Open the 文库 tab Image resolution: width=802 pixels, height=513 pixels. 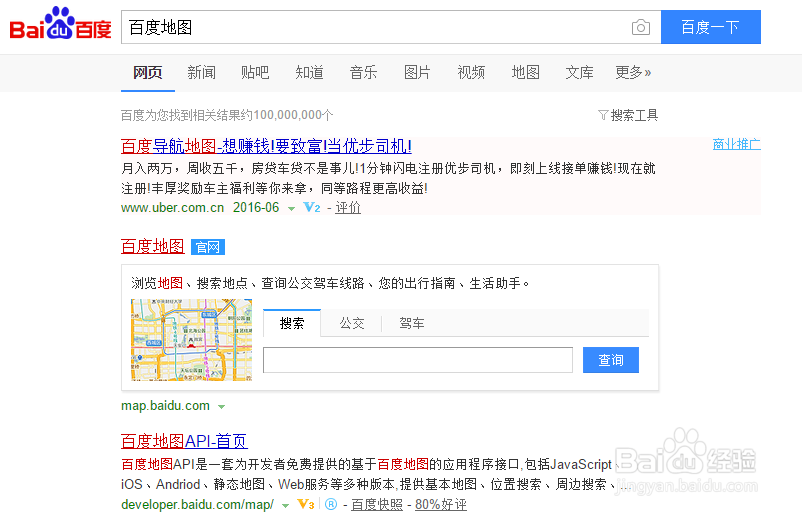point(580,73)
